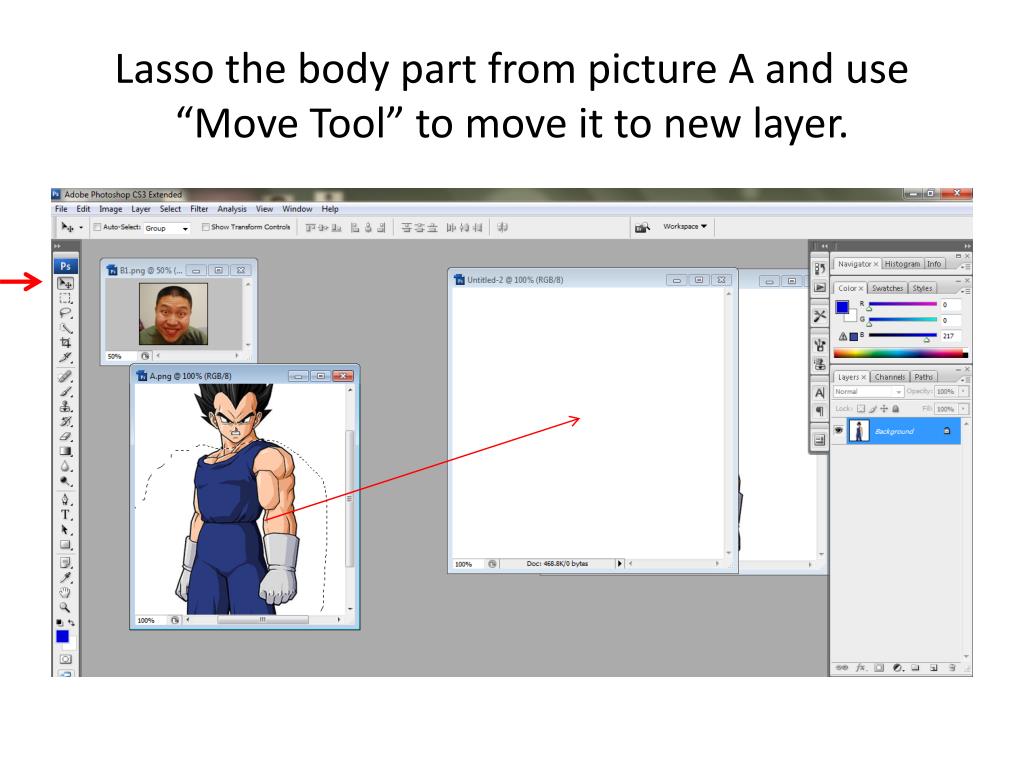Switch to the Histogram tab
Image resolution: width=1024 pixels, height=768 pixels.
click(x=902, y=264)
